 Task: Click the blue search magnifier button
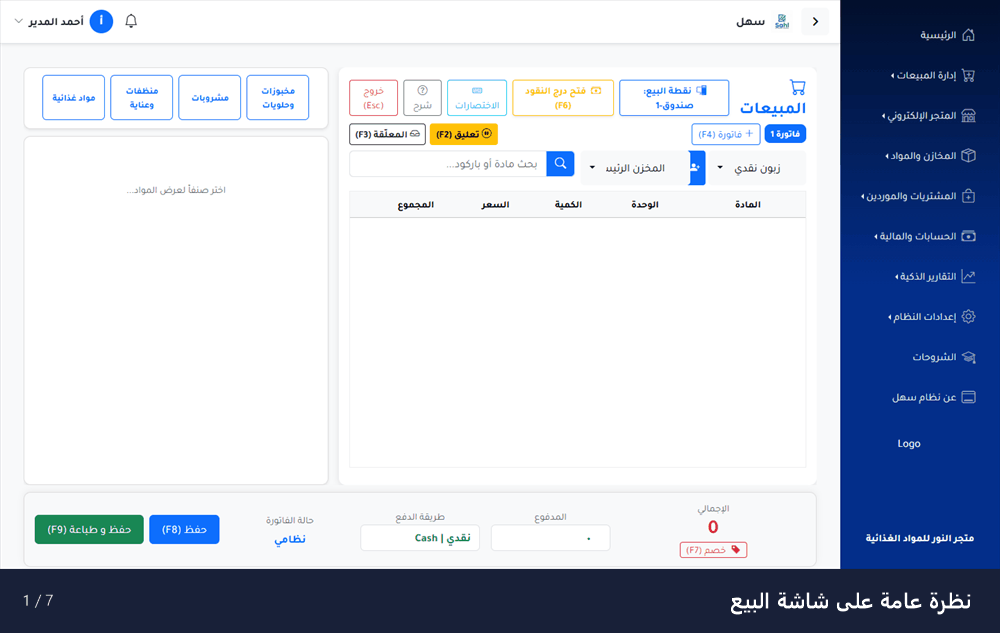[x=560, y=164]
